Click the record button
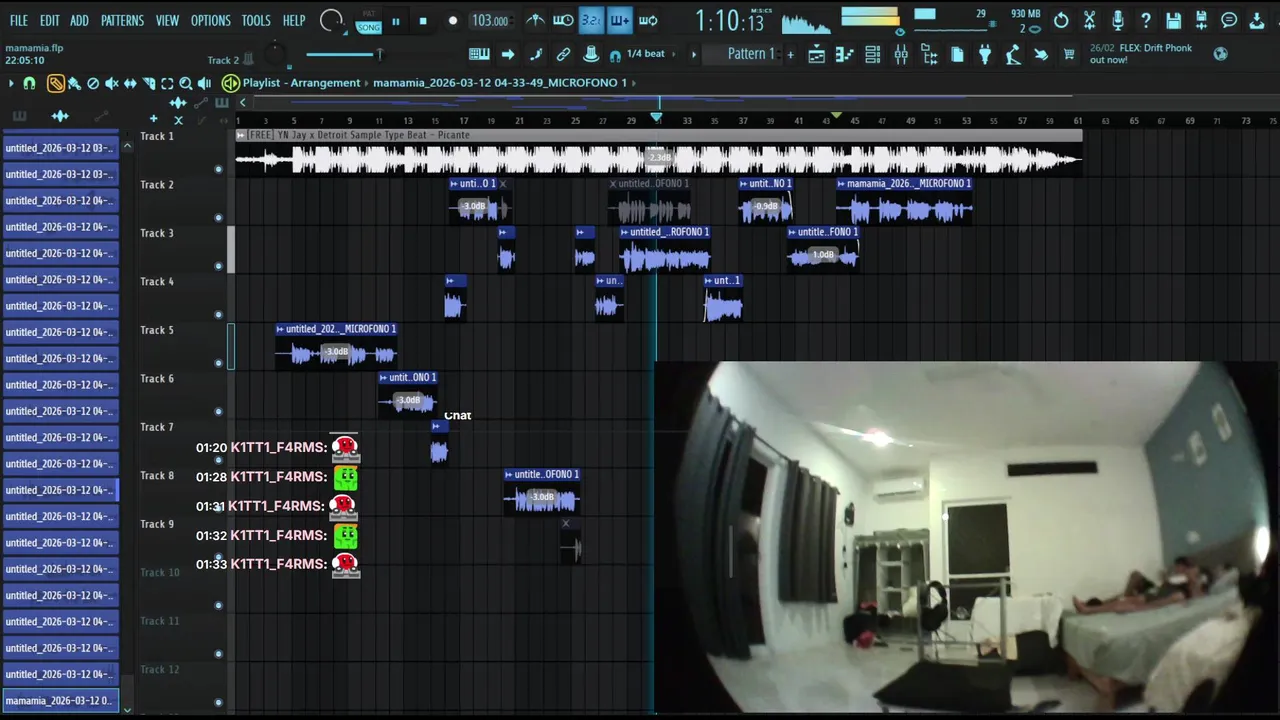 [x=452, y=21]
